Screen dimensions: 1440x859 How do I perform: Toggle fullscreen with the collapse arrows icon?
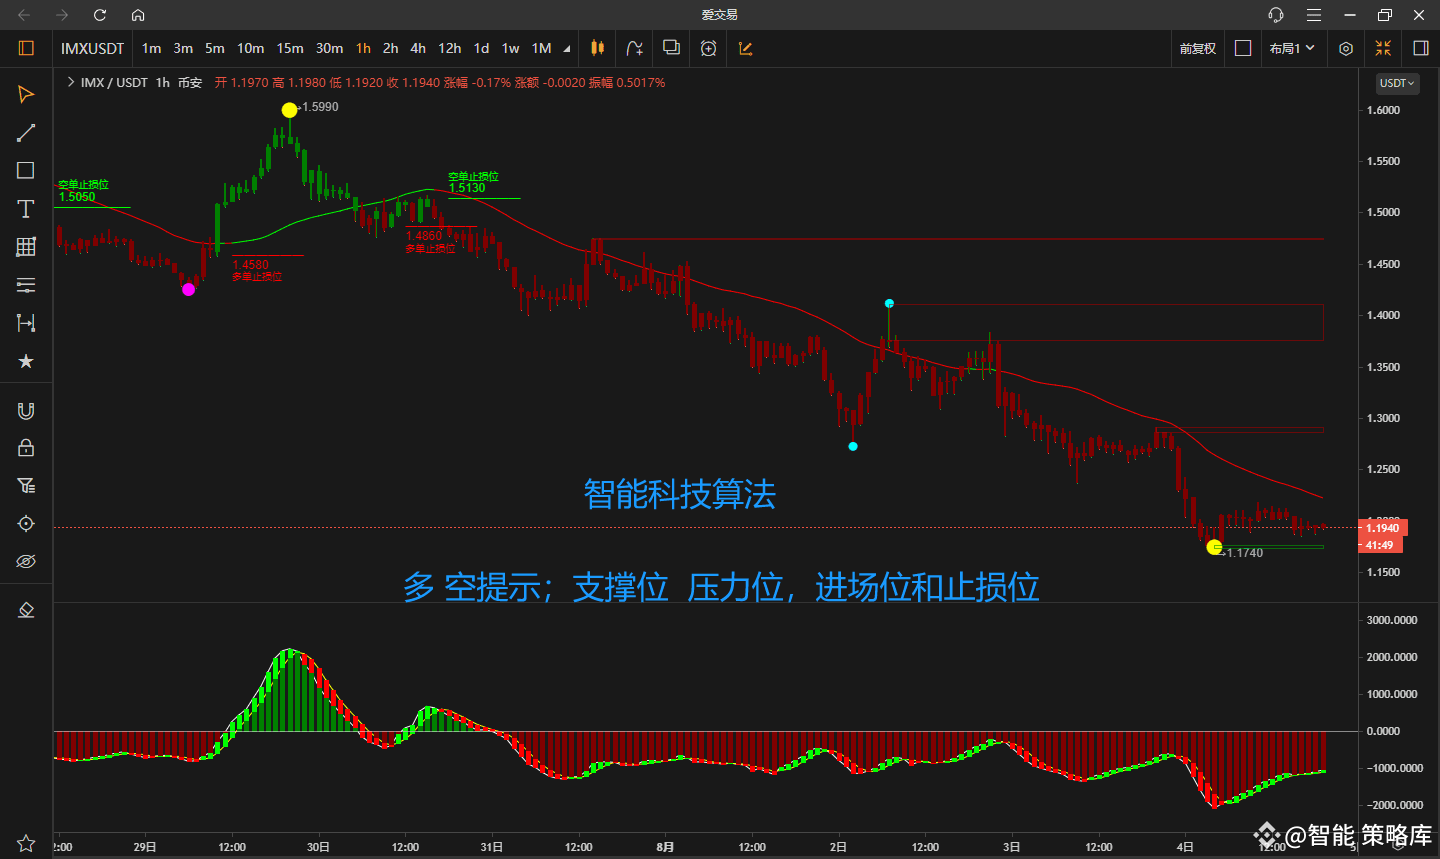pos(1384,48)
